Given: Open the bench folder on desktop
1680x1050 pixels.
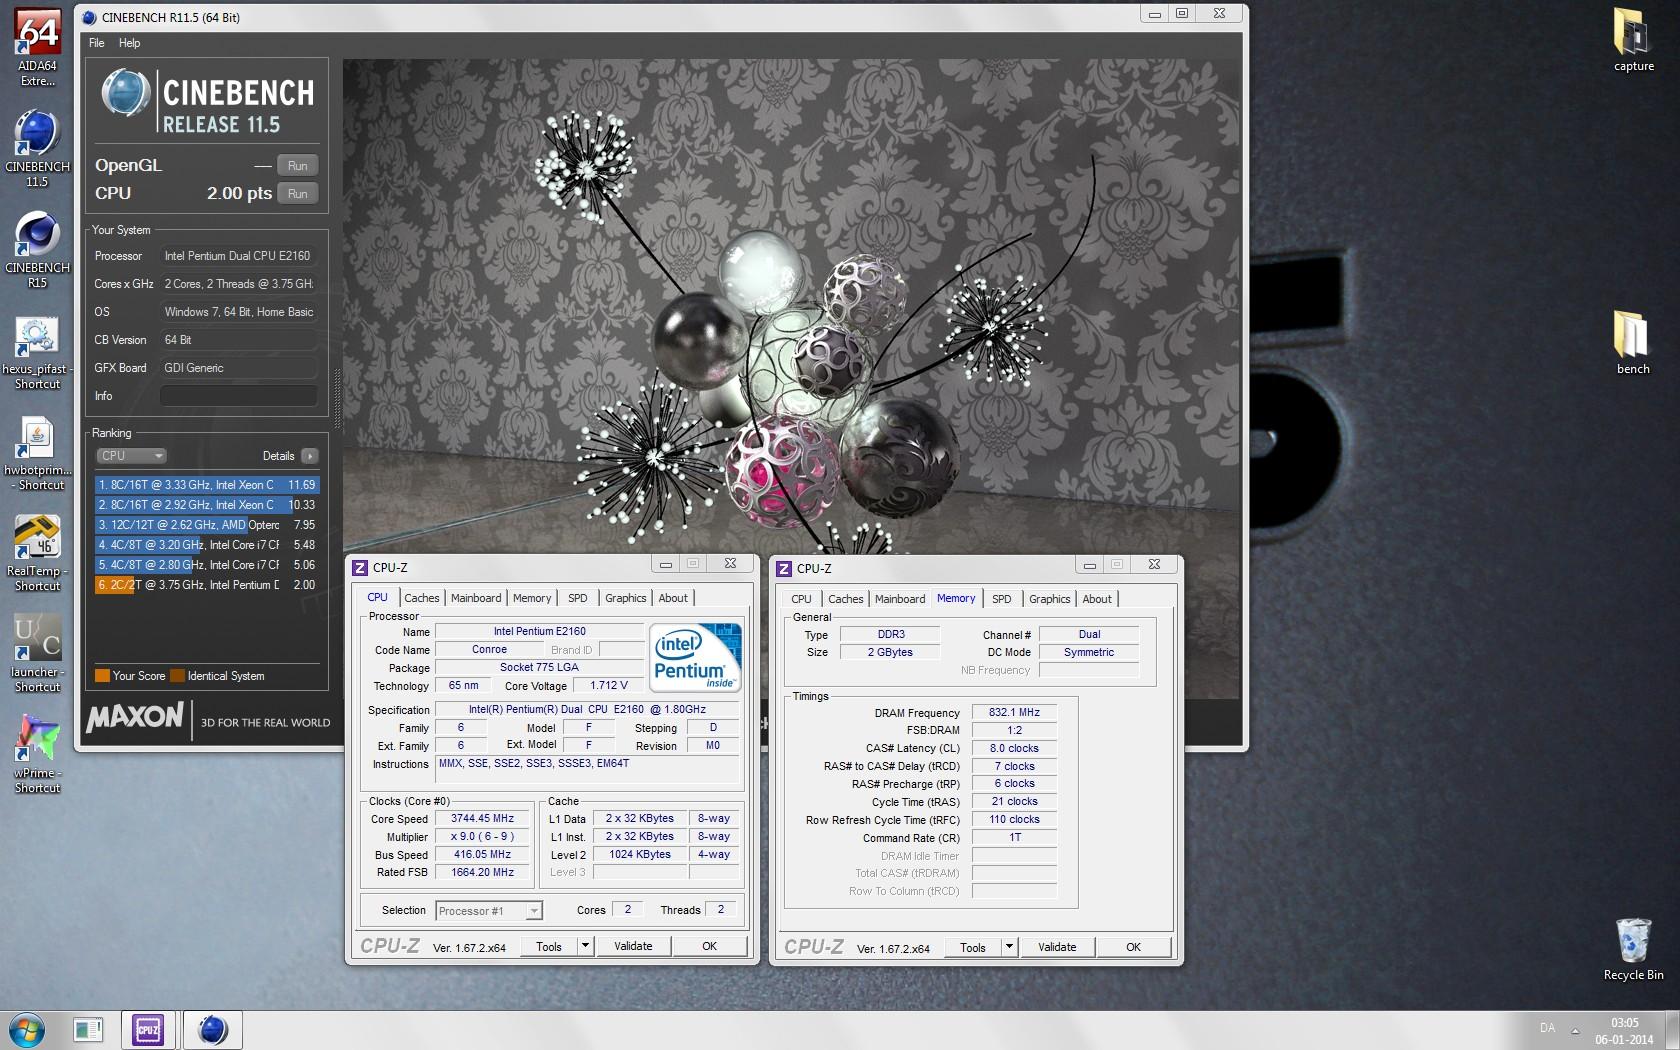Looking at the screenshot, I should point(1633,342).
